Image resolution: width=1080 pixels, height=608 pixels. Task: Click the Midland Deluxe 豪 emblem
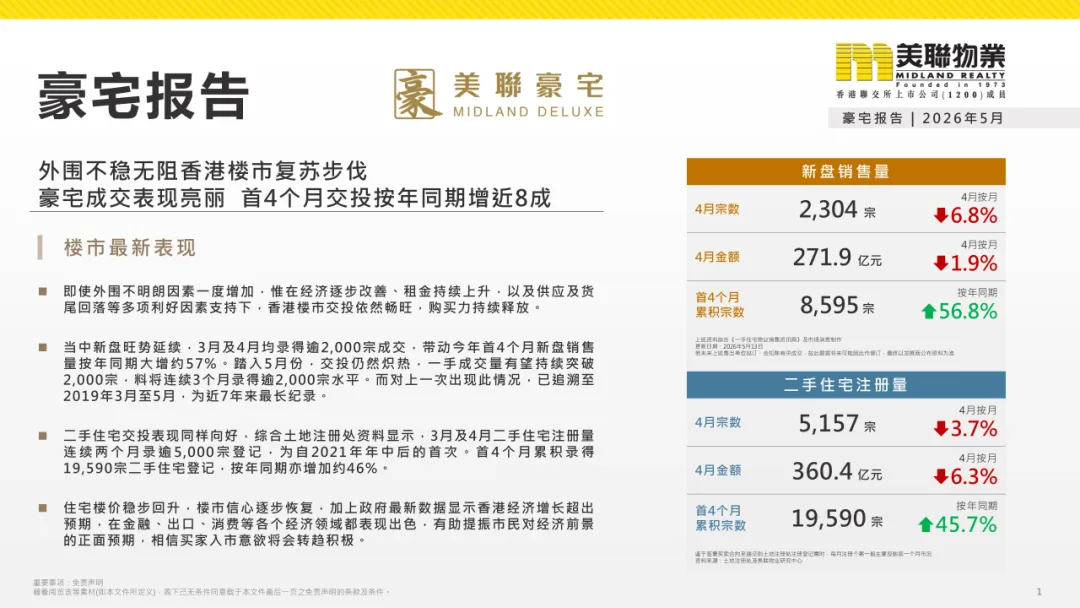click(417, 94)
